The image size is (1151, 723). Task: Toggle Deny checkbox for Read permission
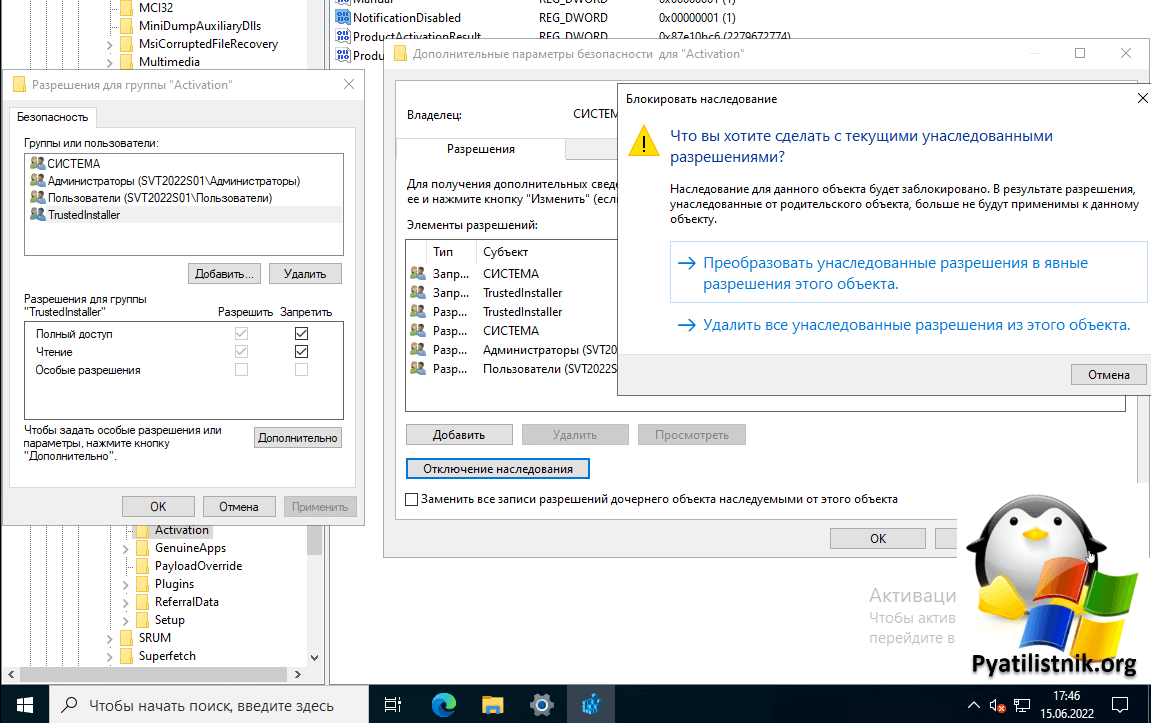tap(301, 352)
